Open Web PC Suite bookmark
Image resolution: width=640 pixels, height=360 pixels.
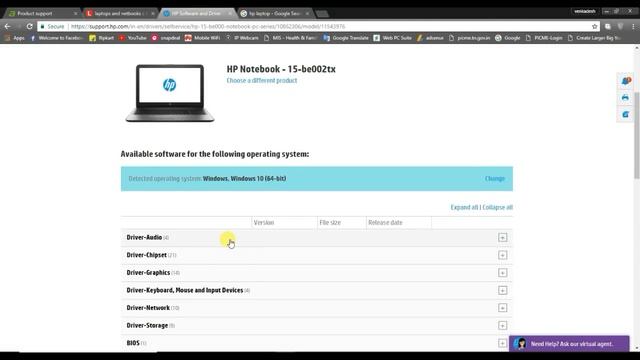coord(393,38)
